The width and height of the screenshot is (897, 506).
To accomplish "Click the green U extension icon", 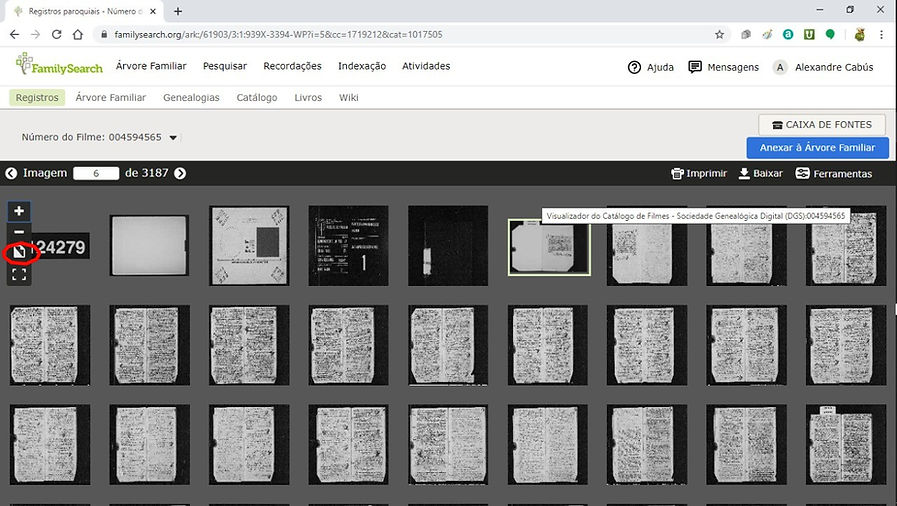I will [809, 34].
